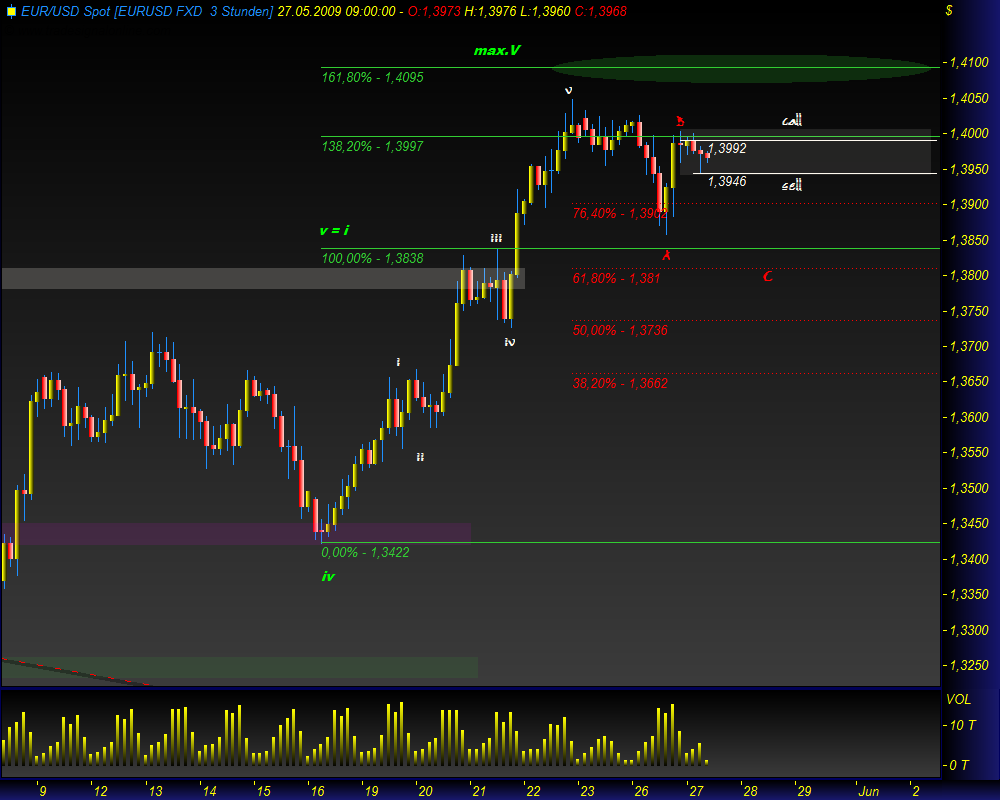Click date 13 on the time axis
This screenshot has width=1000, height=800.
click(x=156, y=791)
